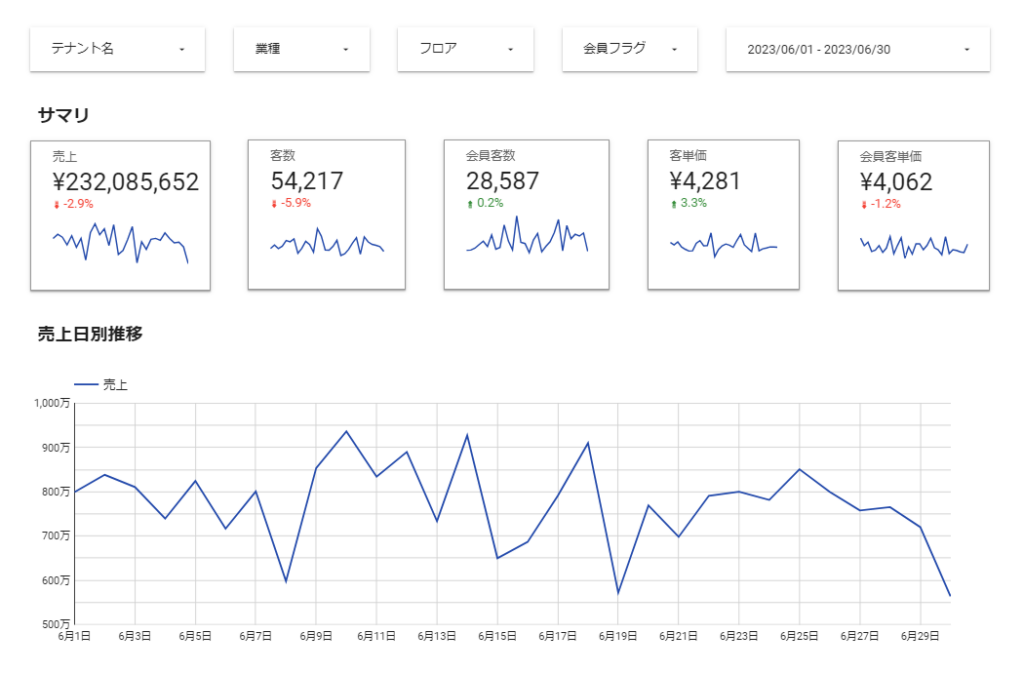1024x673 pixels.
Task: Click the sparkline in the 会員客単価 scorecard
Action: (x=913, y=246)
